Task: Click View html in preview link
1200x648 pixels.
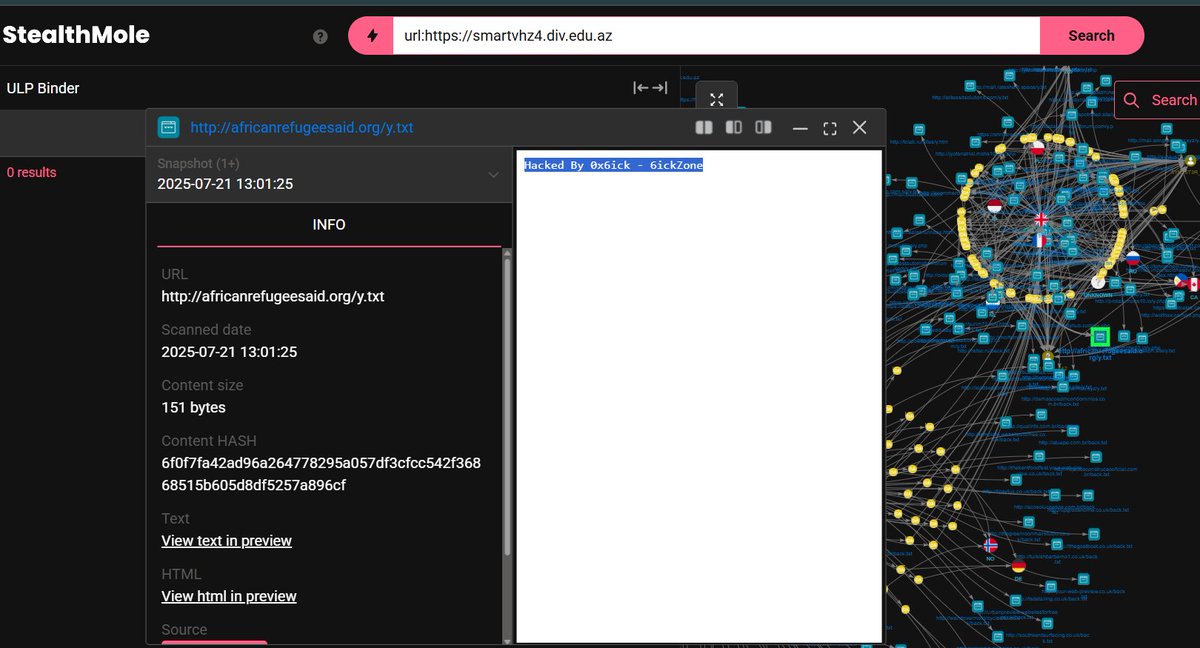Action: tap(229, 596)
